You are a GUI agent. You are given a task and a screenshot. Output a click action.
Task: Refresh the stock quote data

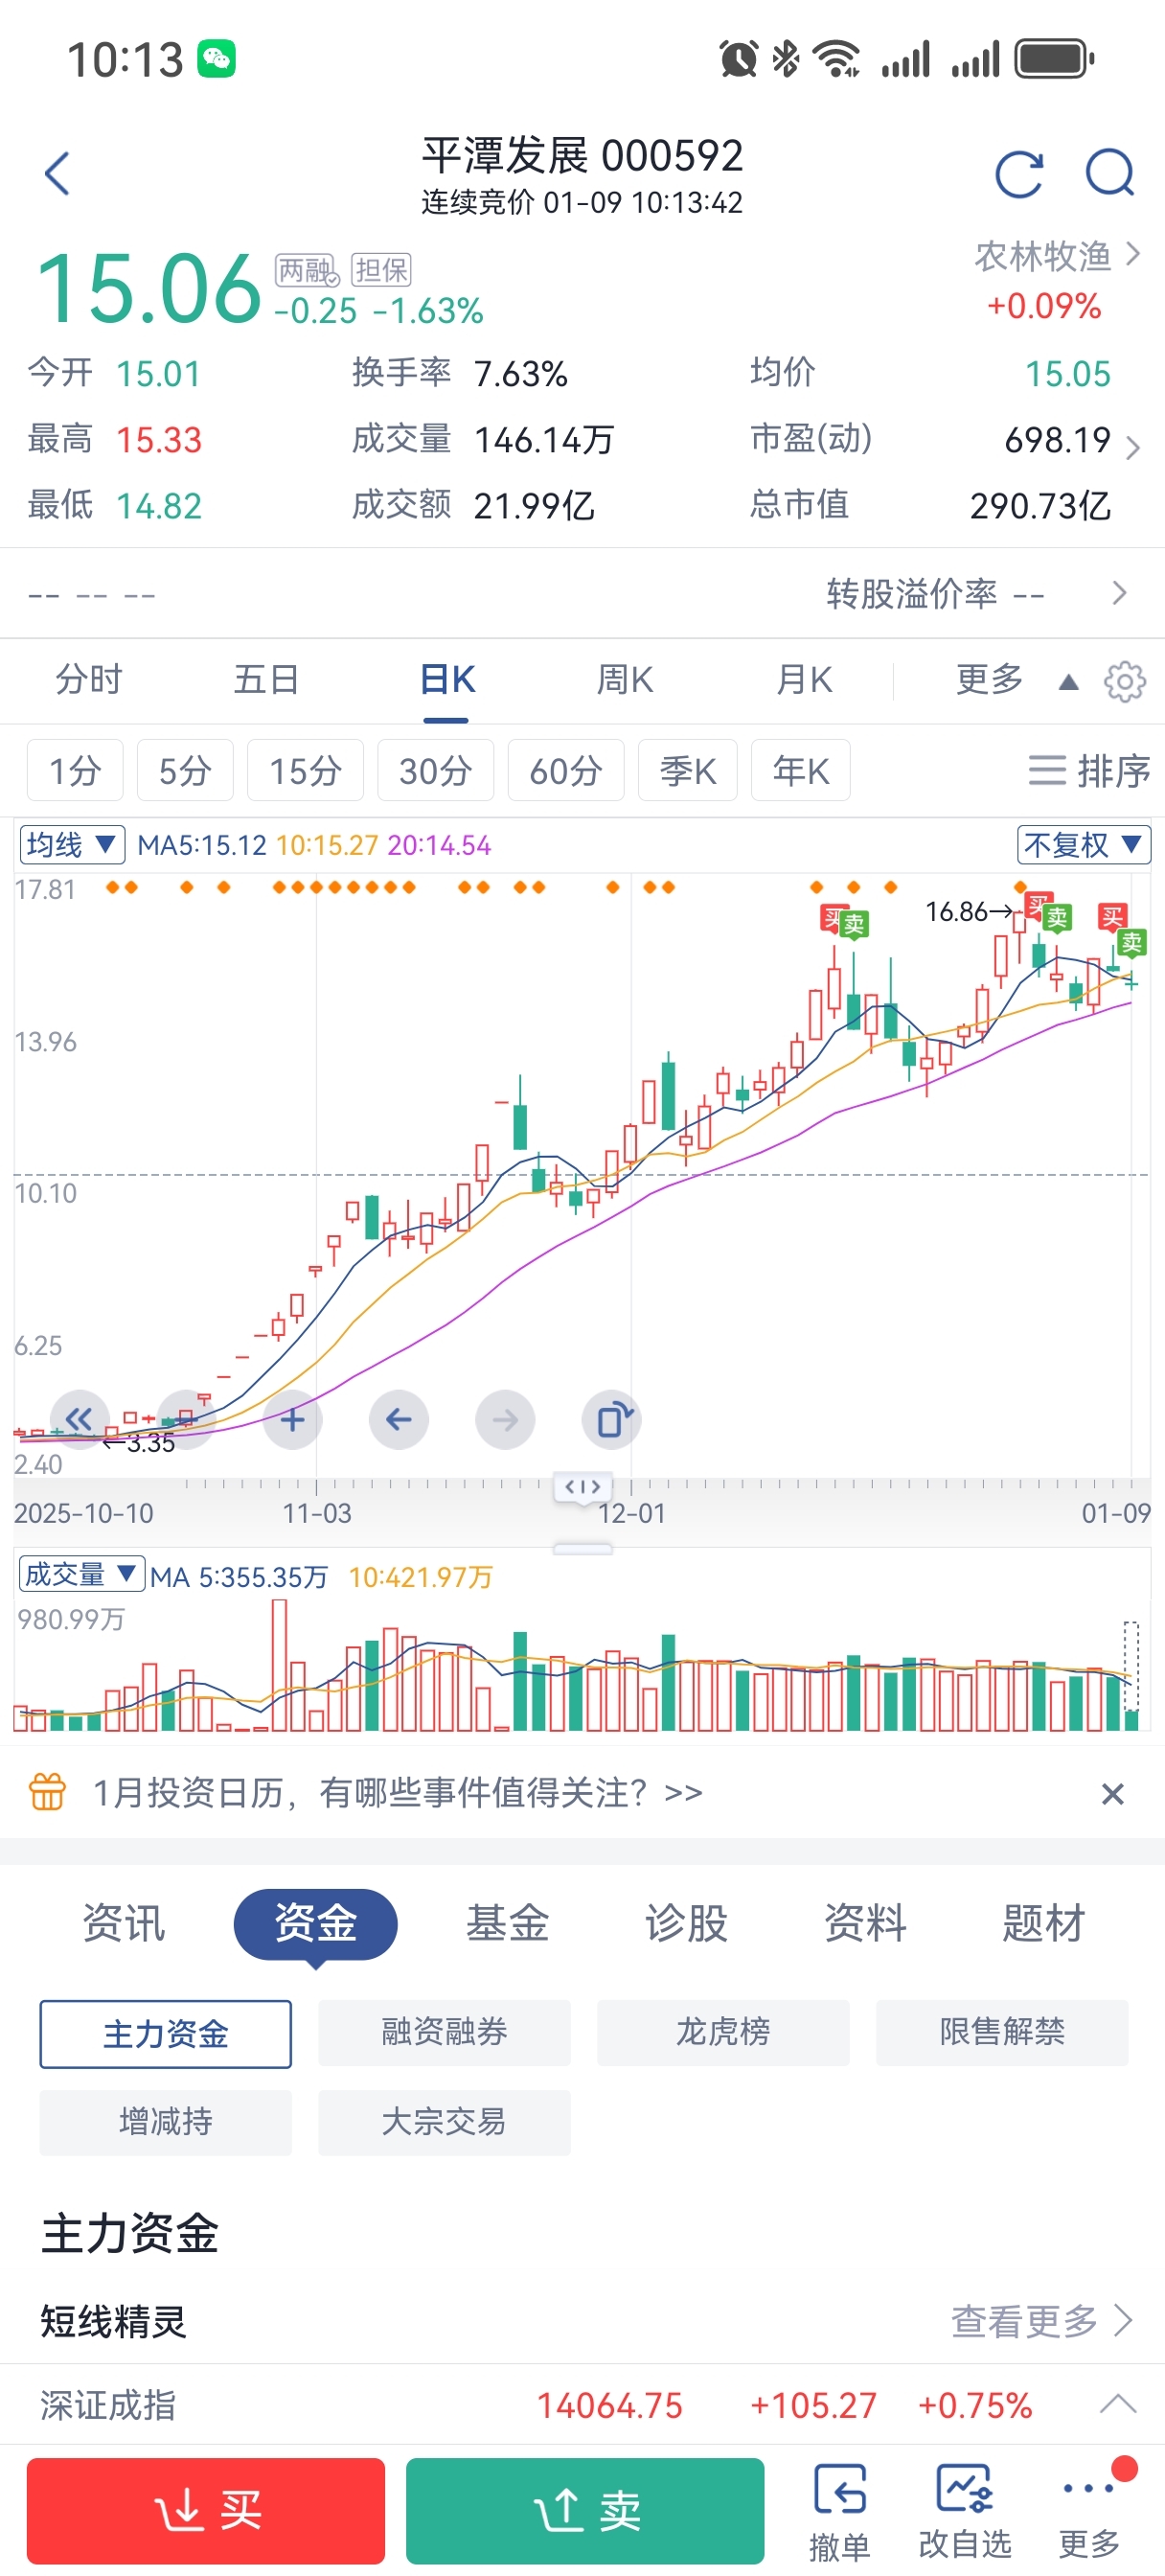(x=1019, y=175)
